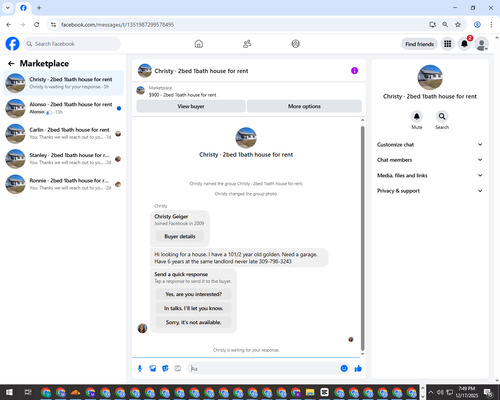Send quick reply "Sorry, it's not available."
The image size is (500, 400).
click(x=194, y=322)
